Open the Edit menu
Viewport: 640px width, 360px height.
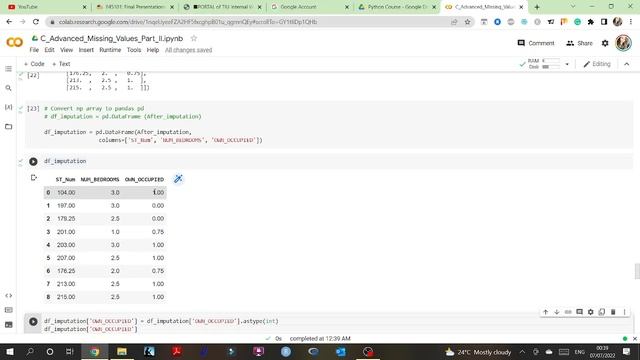pos(49,50)
